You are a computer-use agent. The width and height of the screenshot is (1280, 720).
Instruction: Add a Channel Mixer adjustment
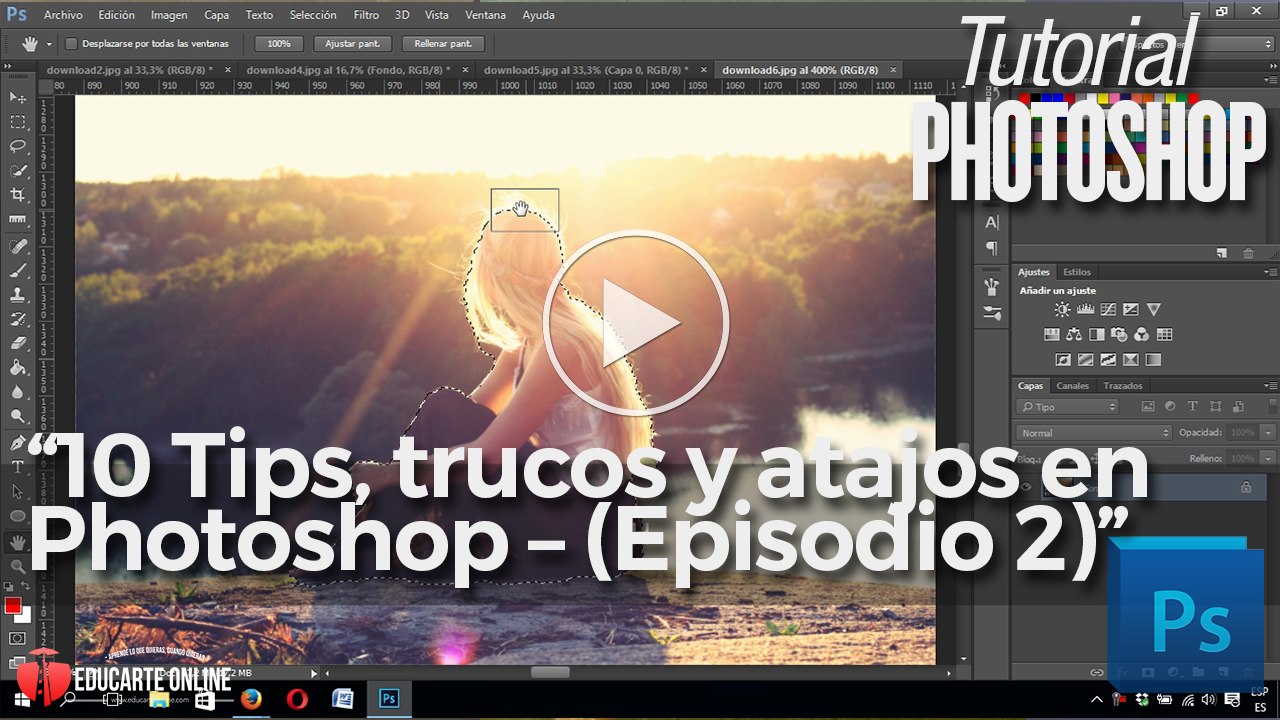[x=1141, y=335]
